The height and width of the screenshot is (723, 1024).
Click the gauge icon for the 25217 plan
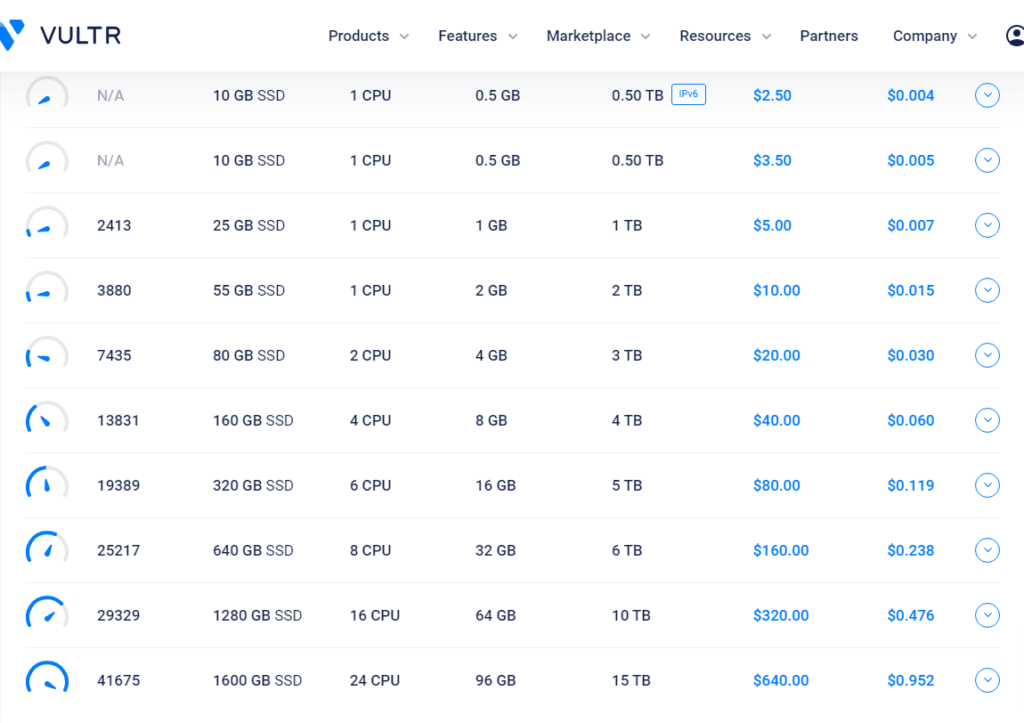(x=46, y=550)
